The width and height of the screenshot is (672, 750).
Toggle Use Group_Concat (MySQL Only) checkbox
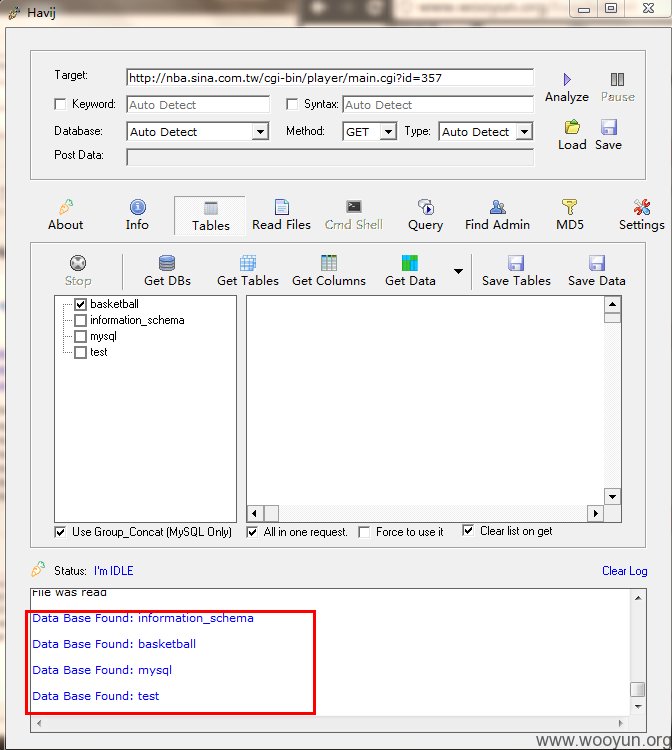(x=60, y=532)
